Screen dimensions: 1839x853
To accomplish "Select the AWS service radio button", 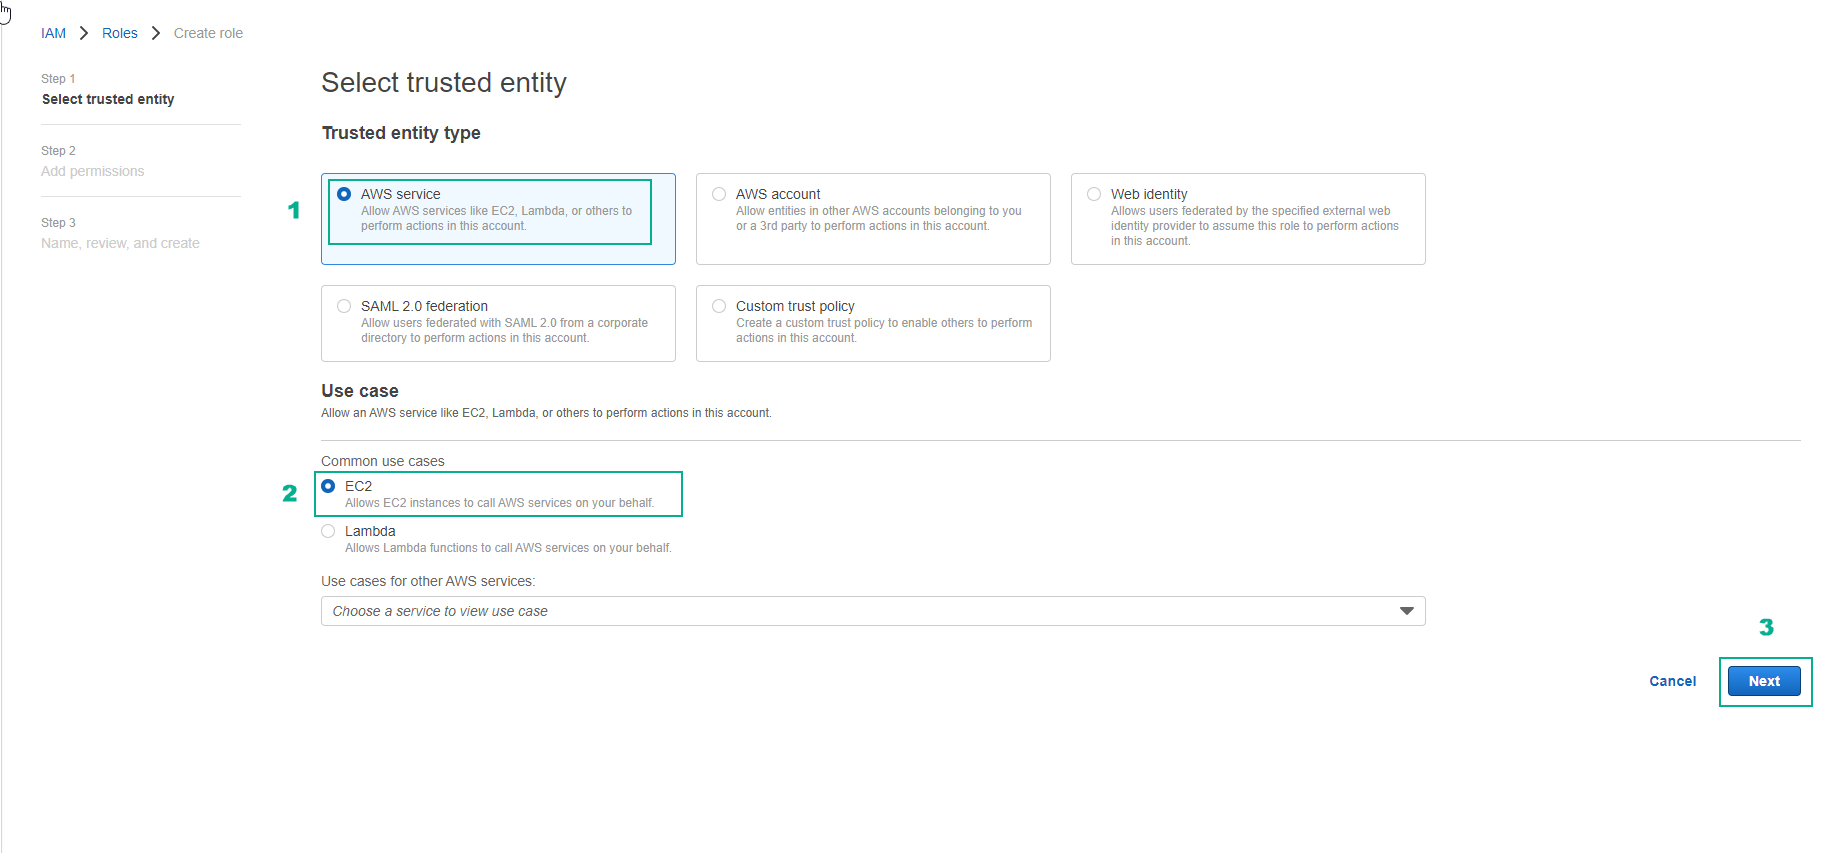I will point(344,194).
